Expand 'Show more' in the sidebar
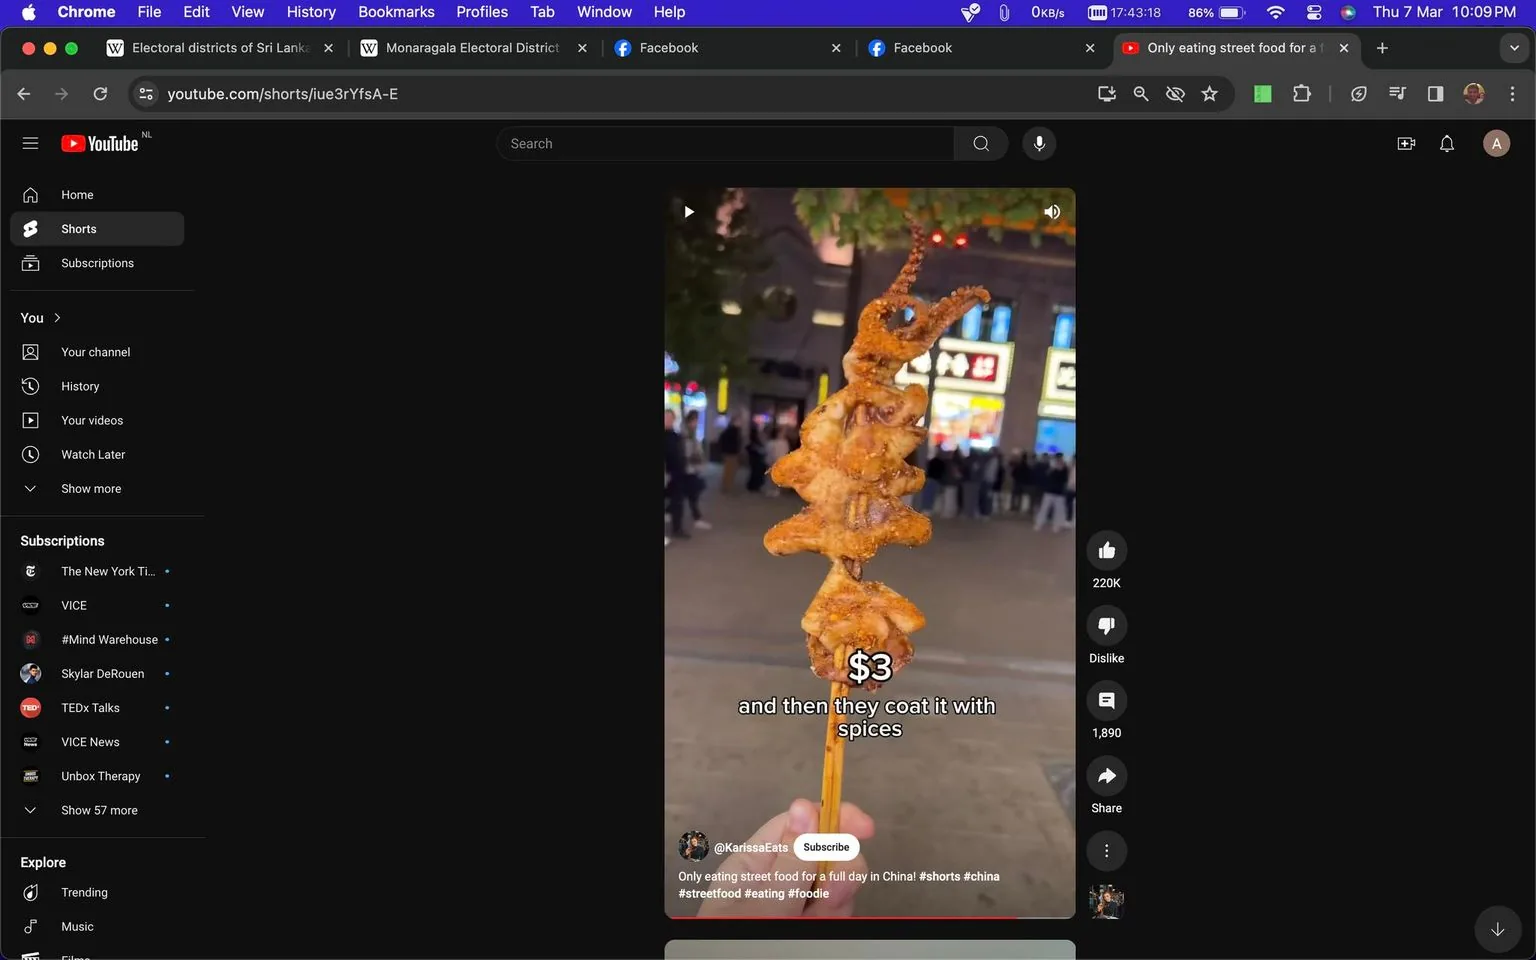Viewport: 1536px width, 960px height. (90, 488)
